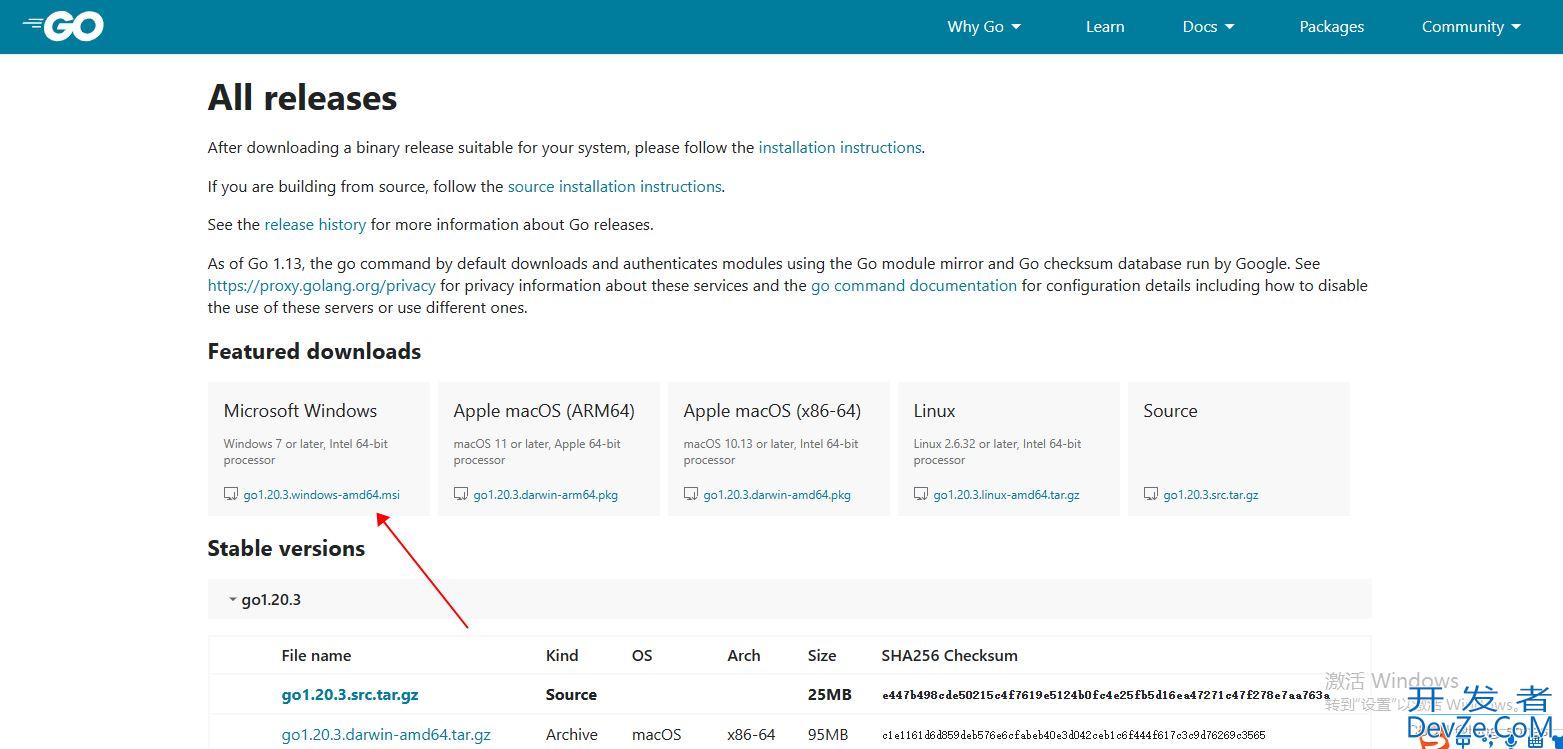This screenshot has width=1563, height=749.
Task: Click go1.20.3.darwin-amd64.tar.gz in the table
Action: tap(386, 734)
